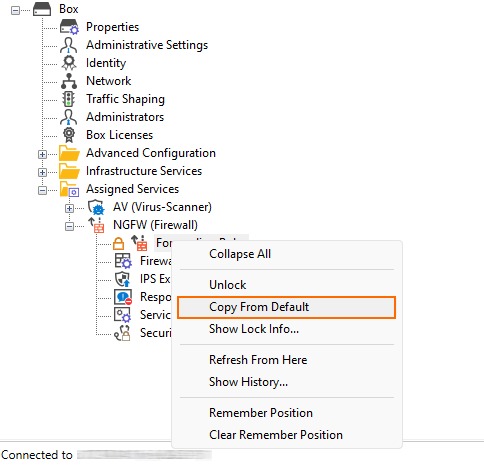
Task: Expand the Advanced Configuration folder
Action: [x=42, y=154]
